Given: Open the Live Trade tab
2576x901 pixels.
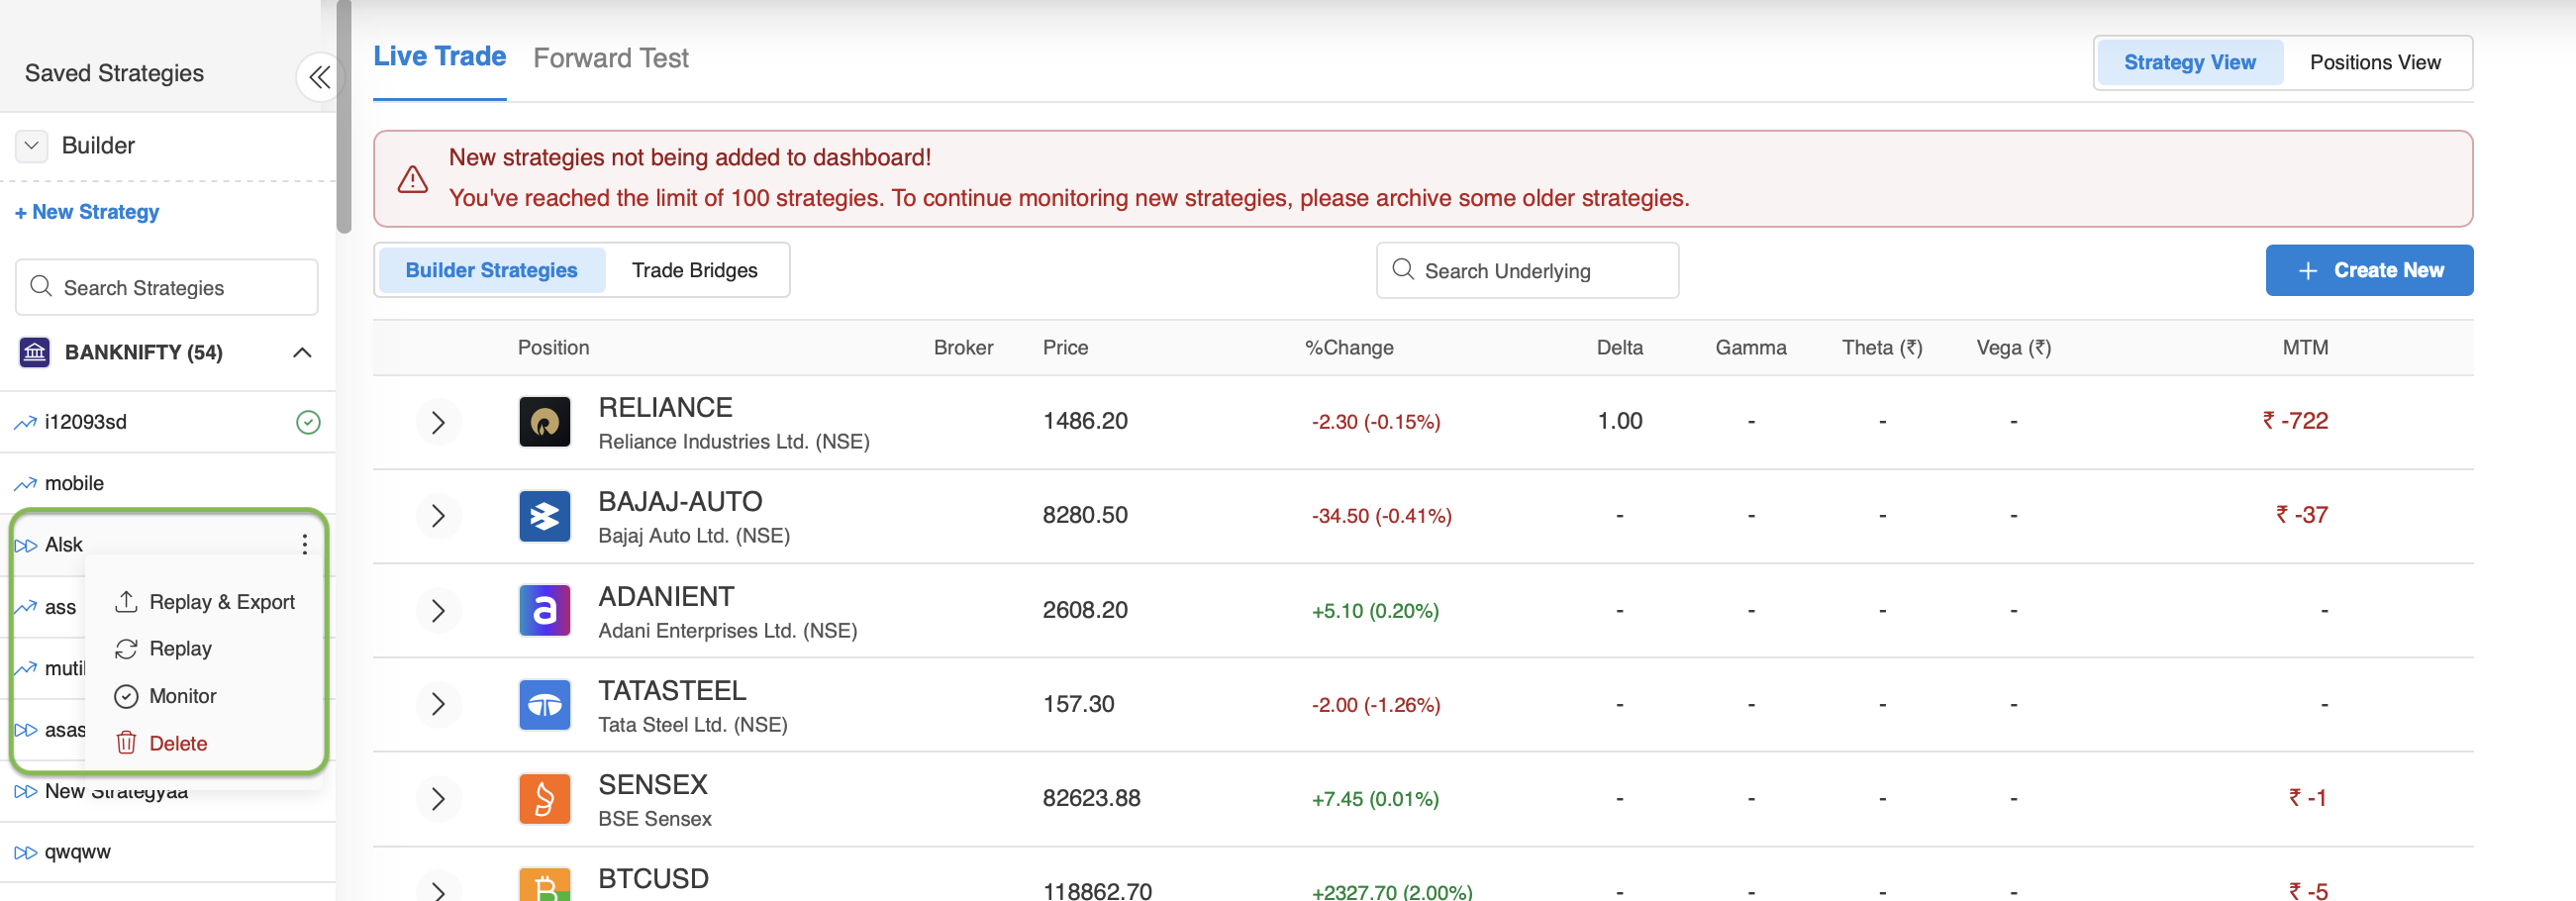Looking at the screenshot, I should (x=440, y=57).
